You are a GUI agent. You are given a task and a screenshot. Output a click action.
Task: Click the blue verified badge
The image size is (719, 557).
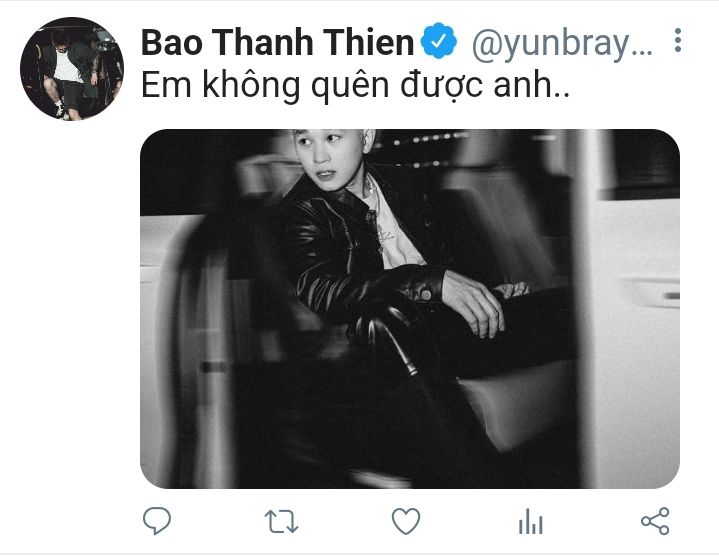[x=439, y=41]
